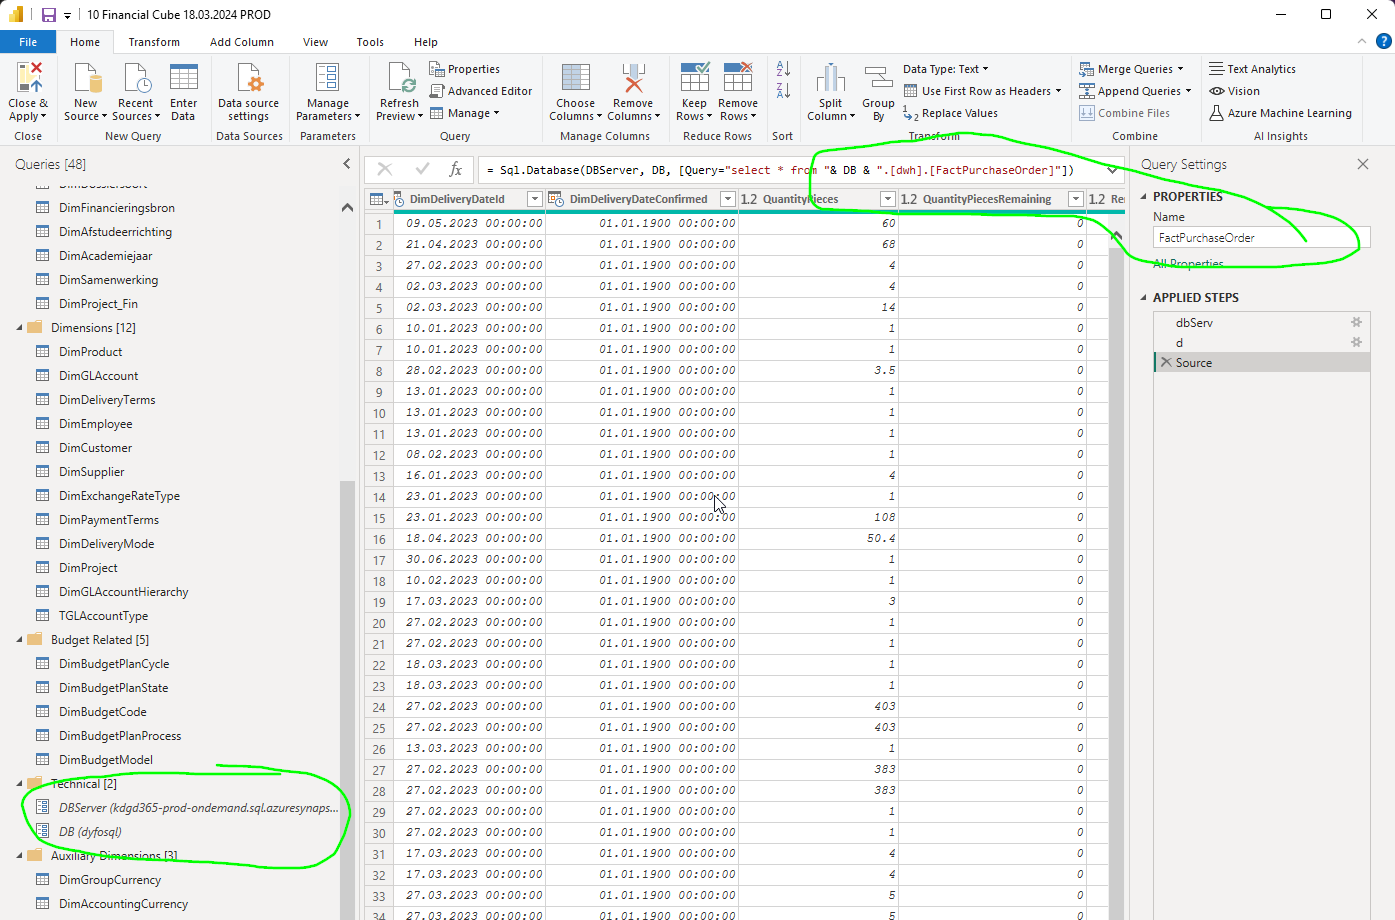The height and width of the screenshot is (920, 1395).
Task: Click Text Analytics
Action: click(1252, 69)
